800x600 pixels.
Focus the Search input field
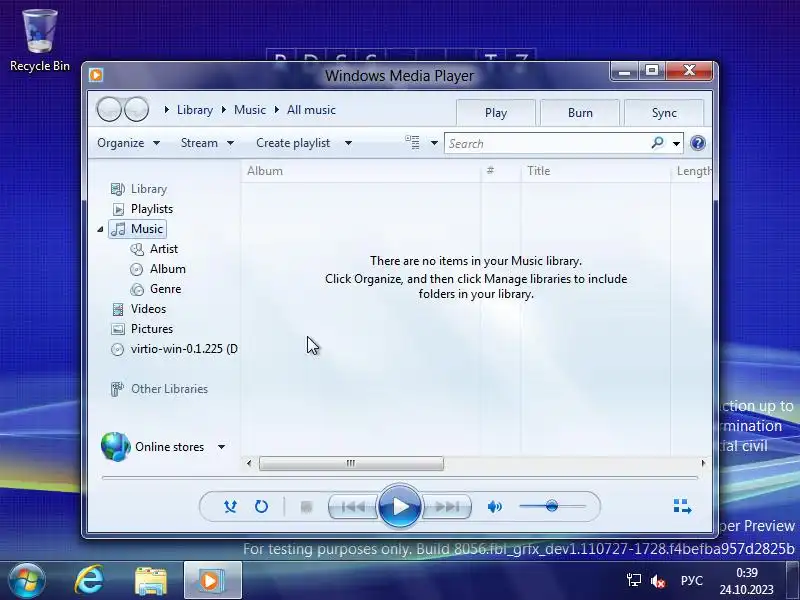coord(546,144)
